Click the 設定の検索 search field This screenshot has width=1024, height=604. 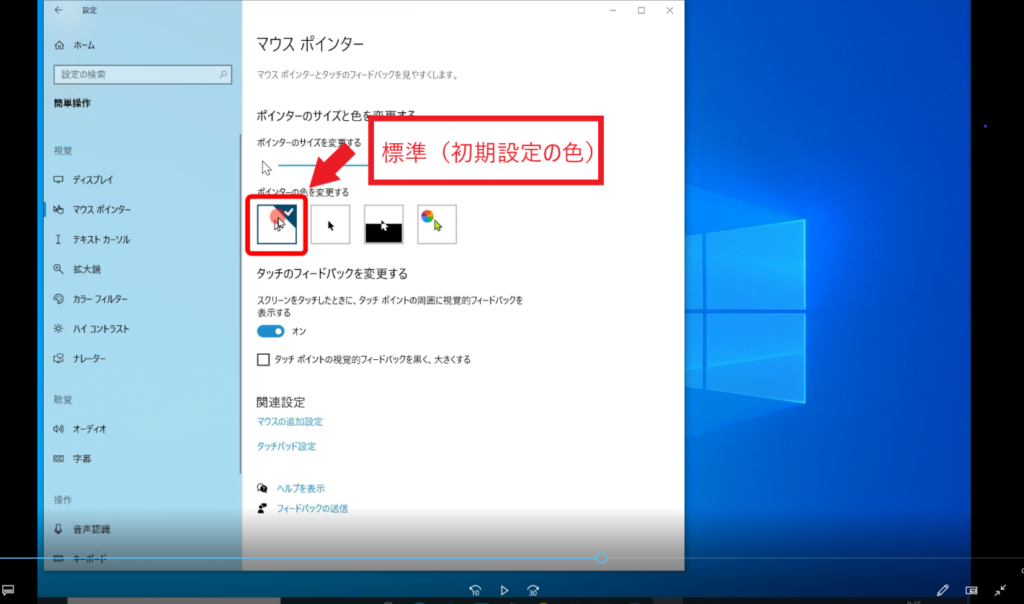(x=141, y=74)
